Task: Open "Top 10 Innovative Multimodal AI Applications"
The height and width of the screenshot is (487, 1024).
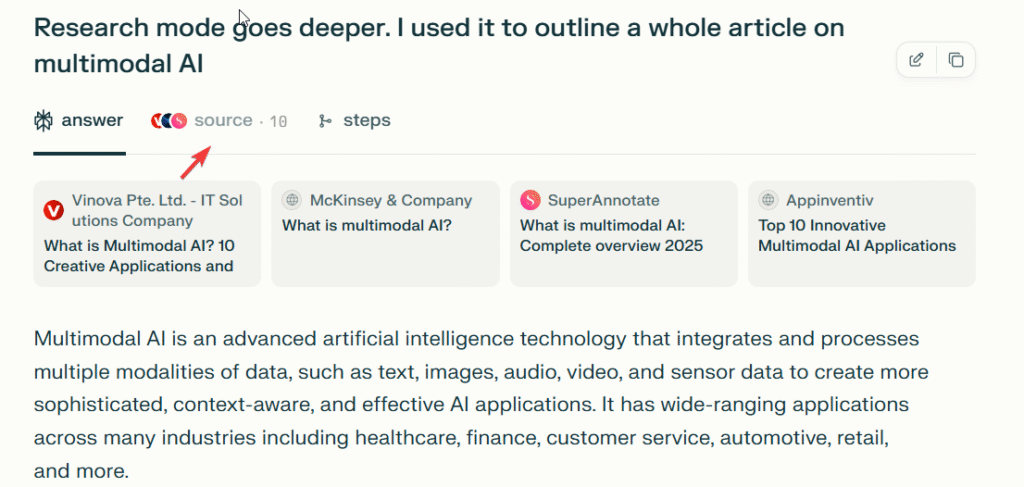Action: pyautogui.click(x=857, y=235)
